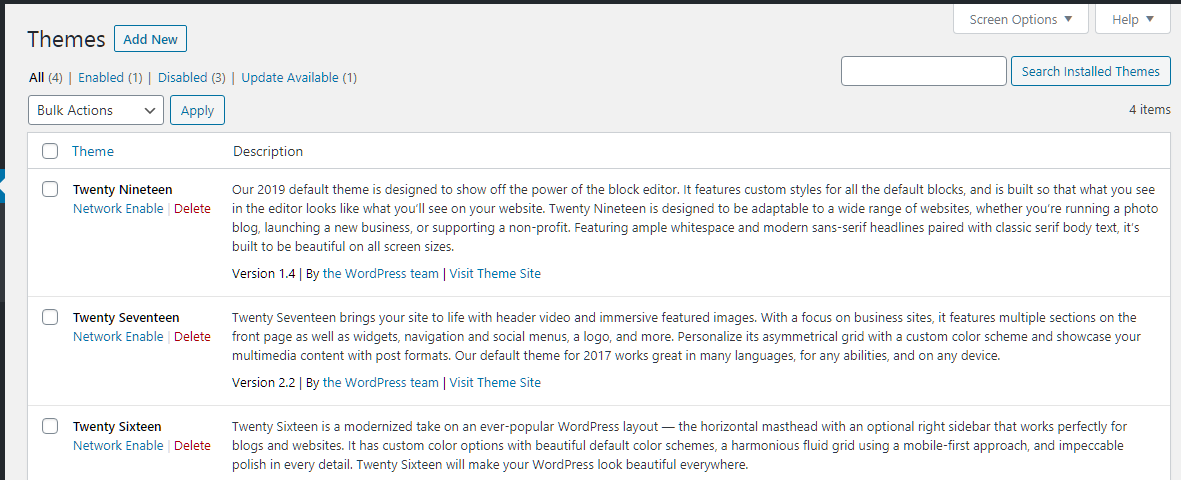The width and height of the screenshot is (1181, 480).
Task: Network Enable the Twenty Nineteen theme
Action: point(117,209)
